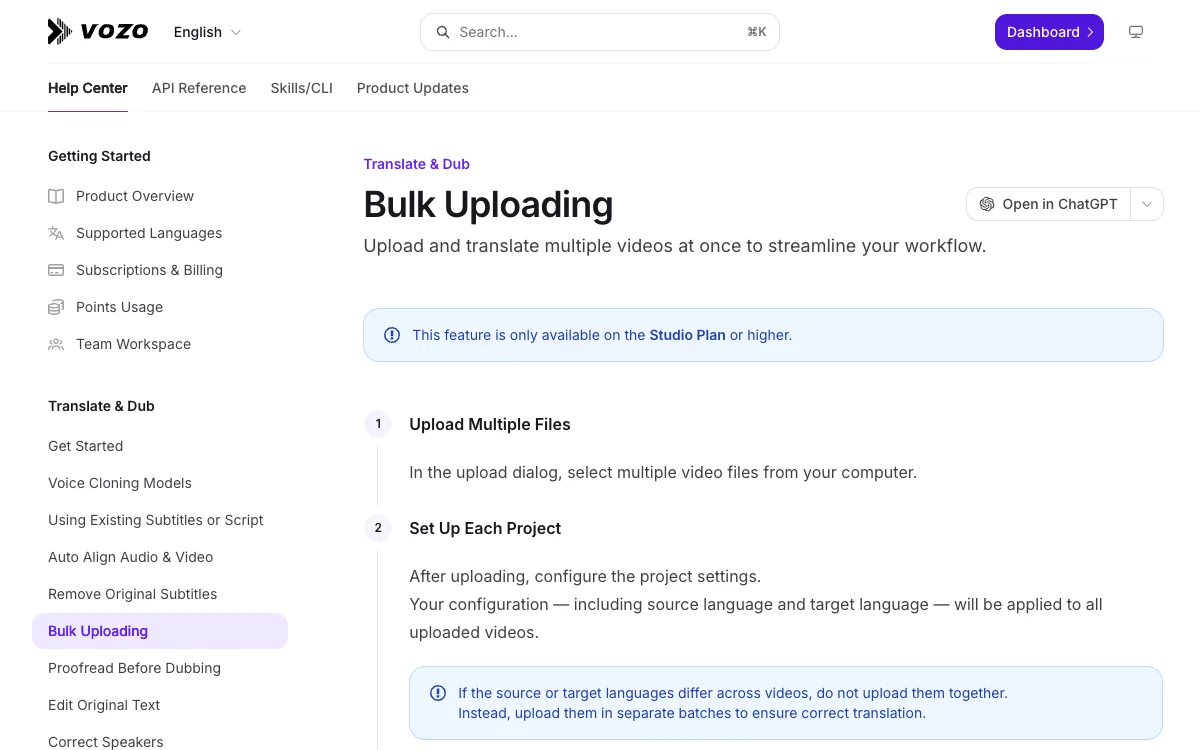This screenshot has width=1200, height=750.
Task: Click the Points Usage coins icon
Action: (x=56, y=307)
